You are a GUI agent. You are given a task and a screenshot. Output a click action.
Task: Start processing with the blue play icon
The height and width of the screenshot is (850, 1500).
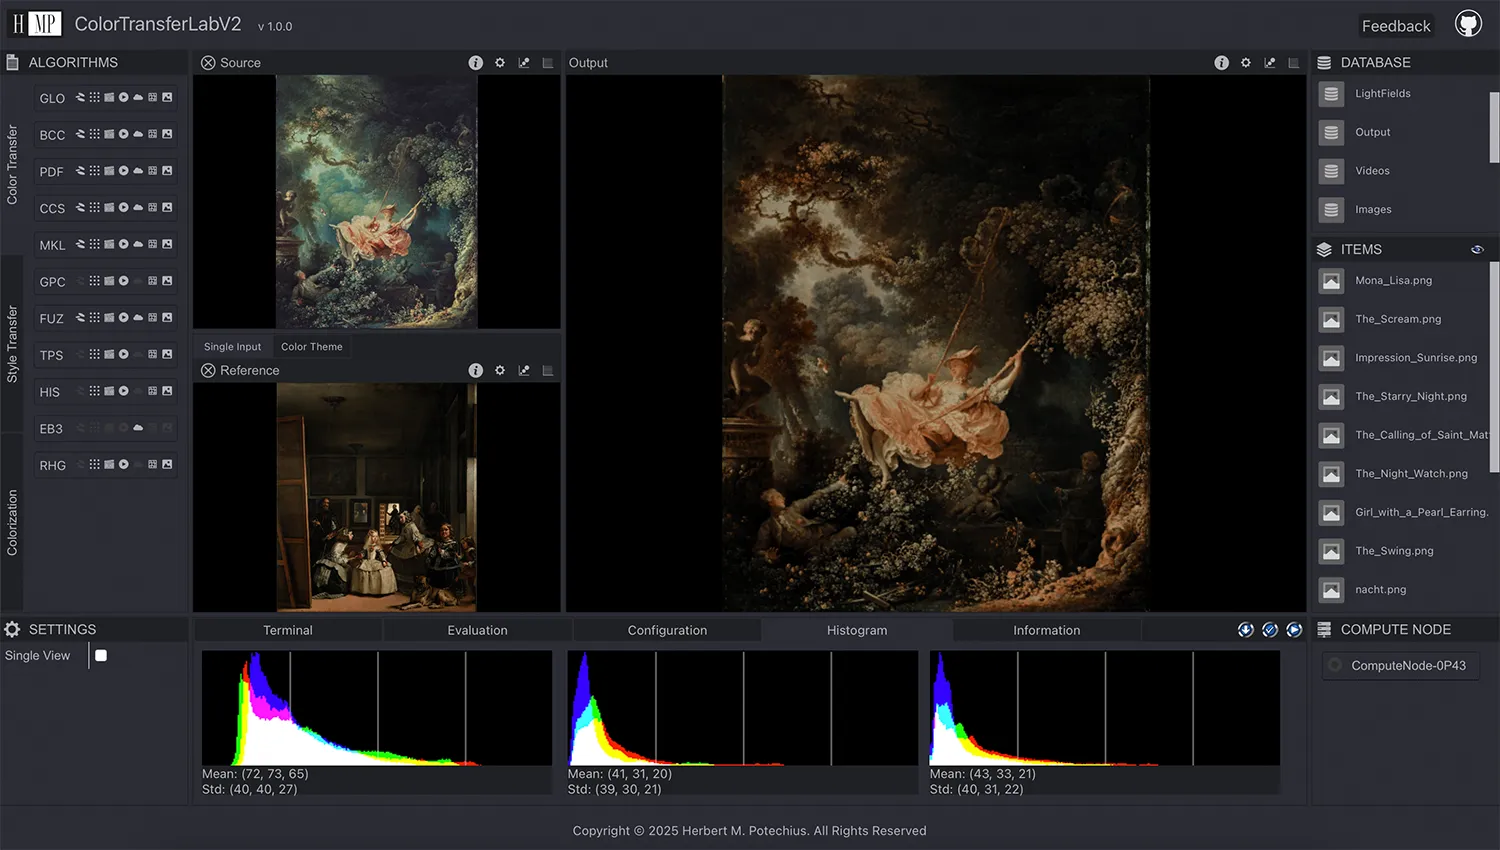(1294, 630)
